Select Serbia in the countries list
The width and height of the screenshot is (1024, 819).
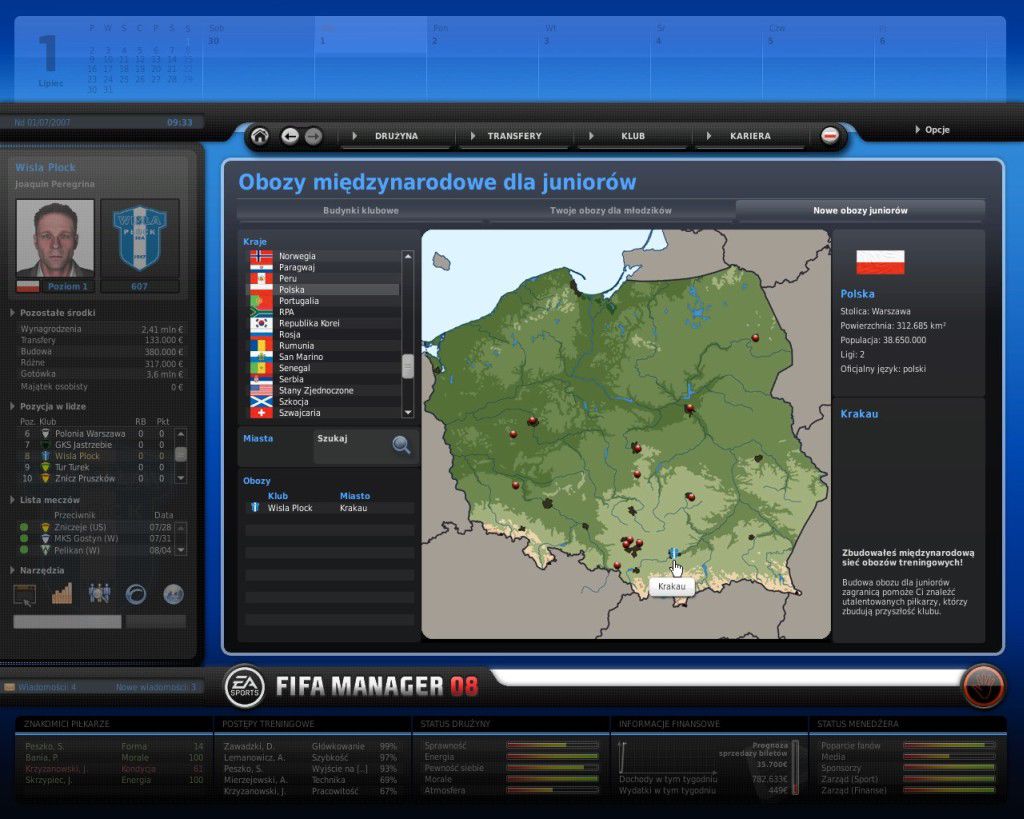[x=324, y=379]
